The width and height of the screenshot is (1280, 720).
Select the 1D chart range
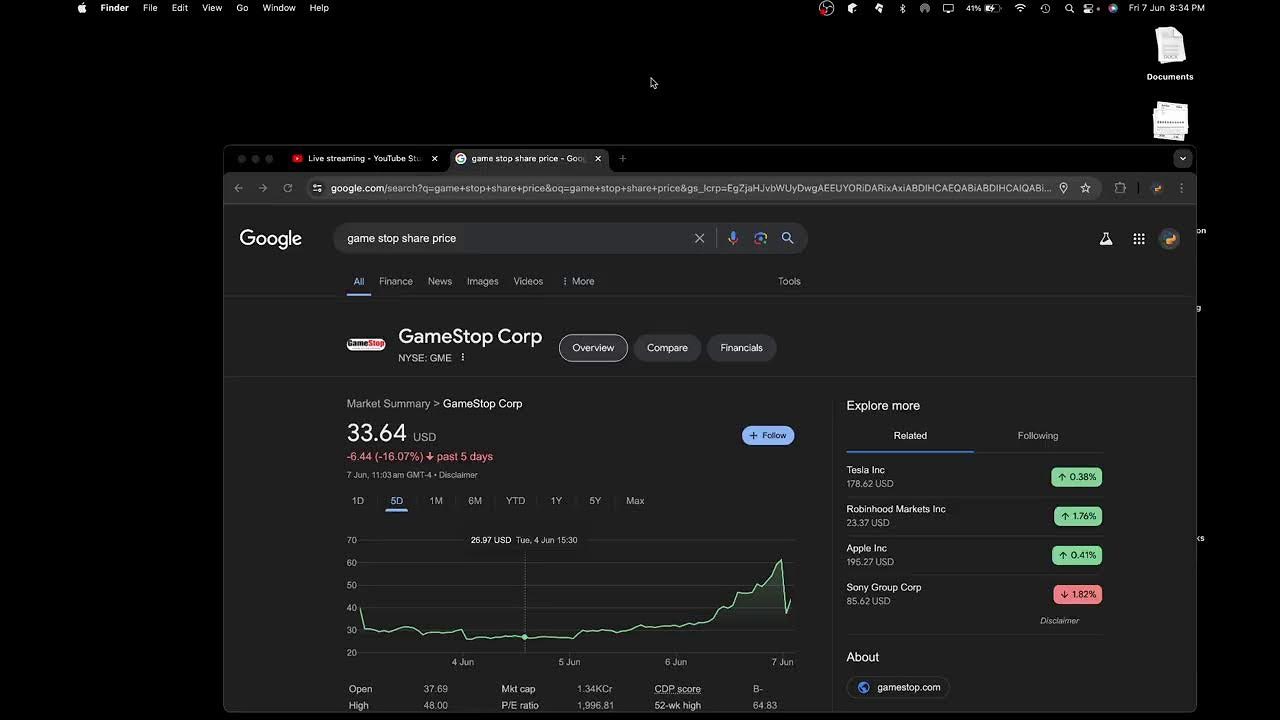358,501
